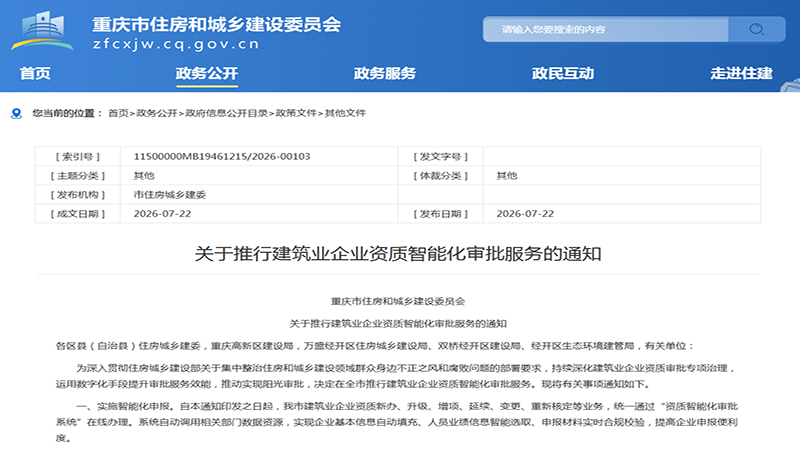Click the paragraph starting 一、实施智能化申报
The image size is (800, 450).
click(396, 422)
